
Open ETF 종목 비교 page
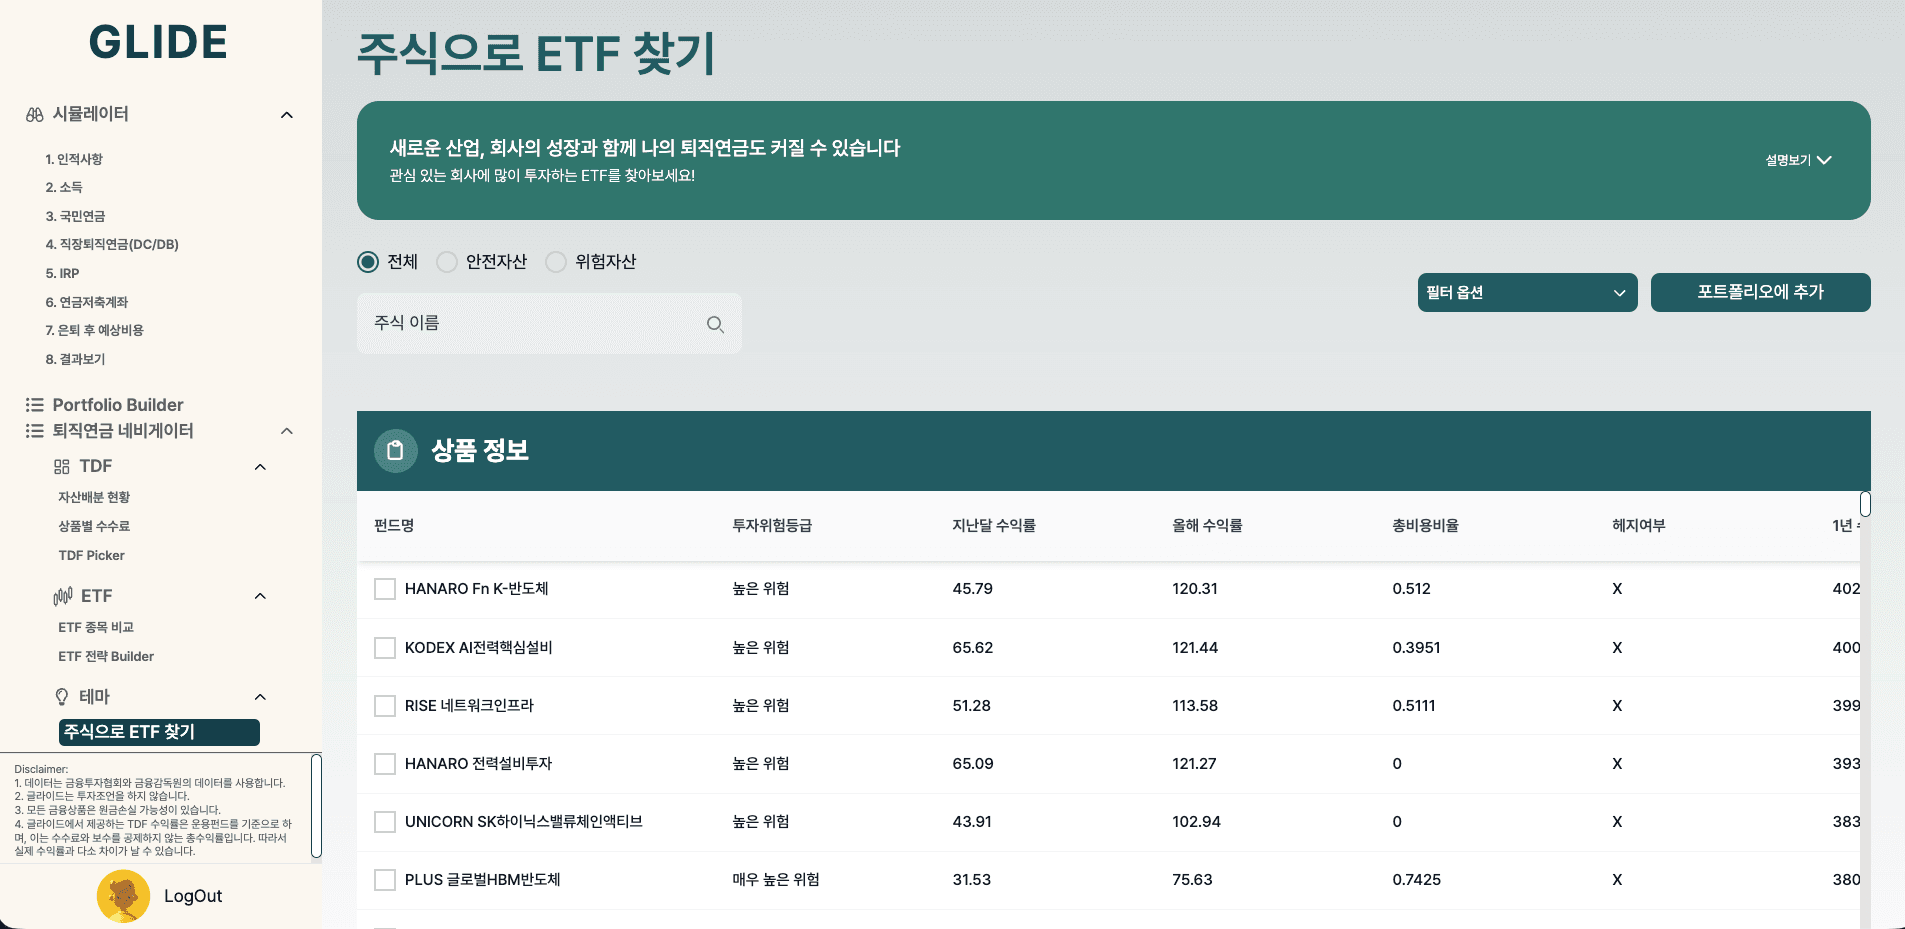[x=96, y=627]
